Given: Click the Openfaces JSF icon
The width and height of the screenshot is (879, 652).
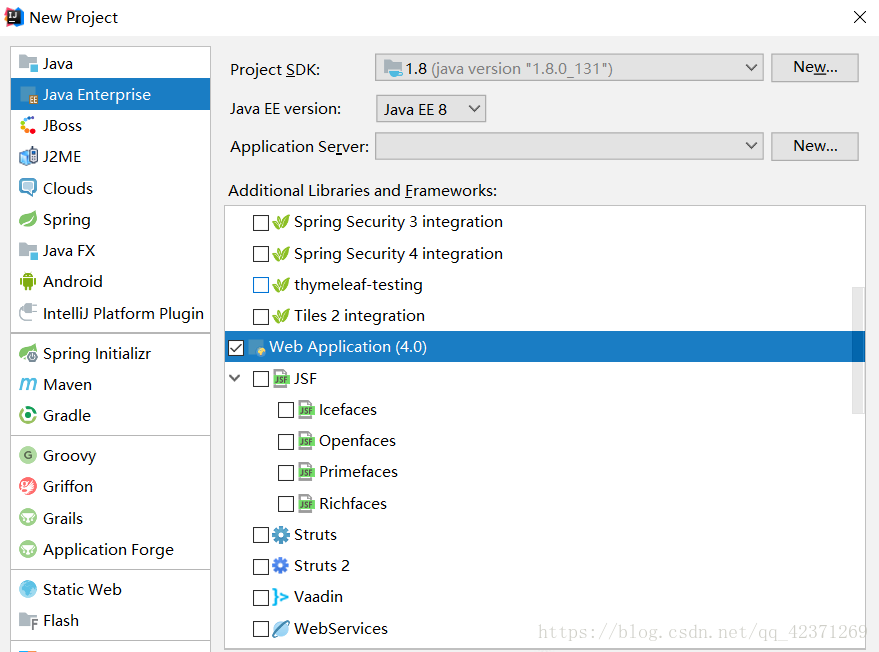Looking at the screenshot, I should coord(306,441).
